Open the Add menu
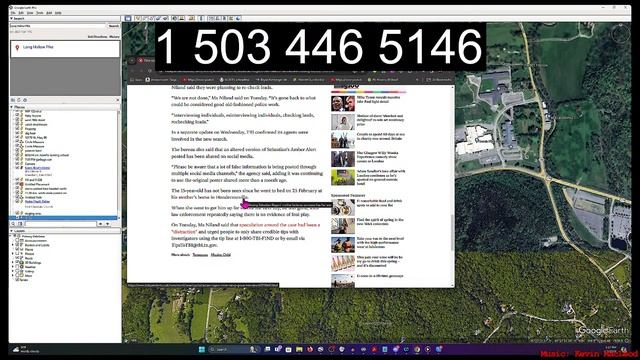Screen dimensions: 640x360 tap(49, 13)
